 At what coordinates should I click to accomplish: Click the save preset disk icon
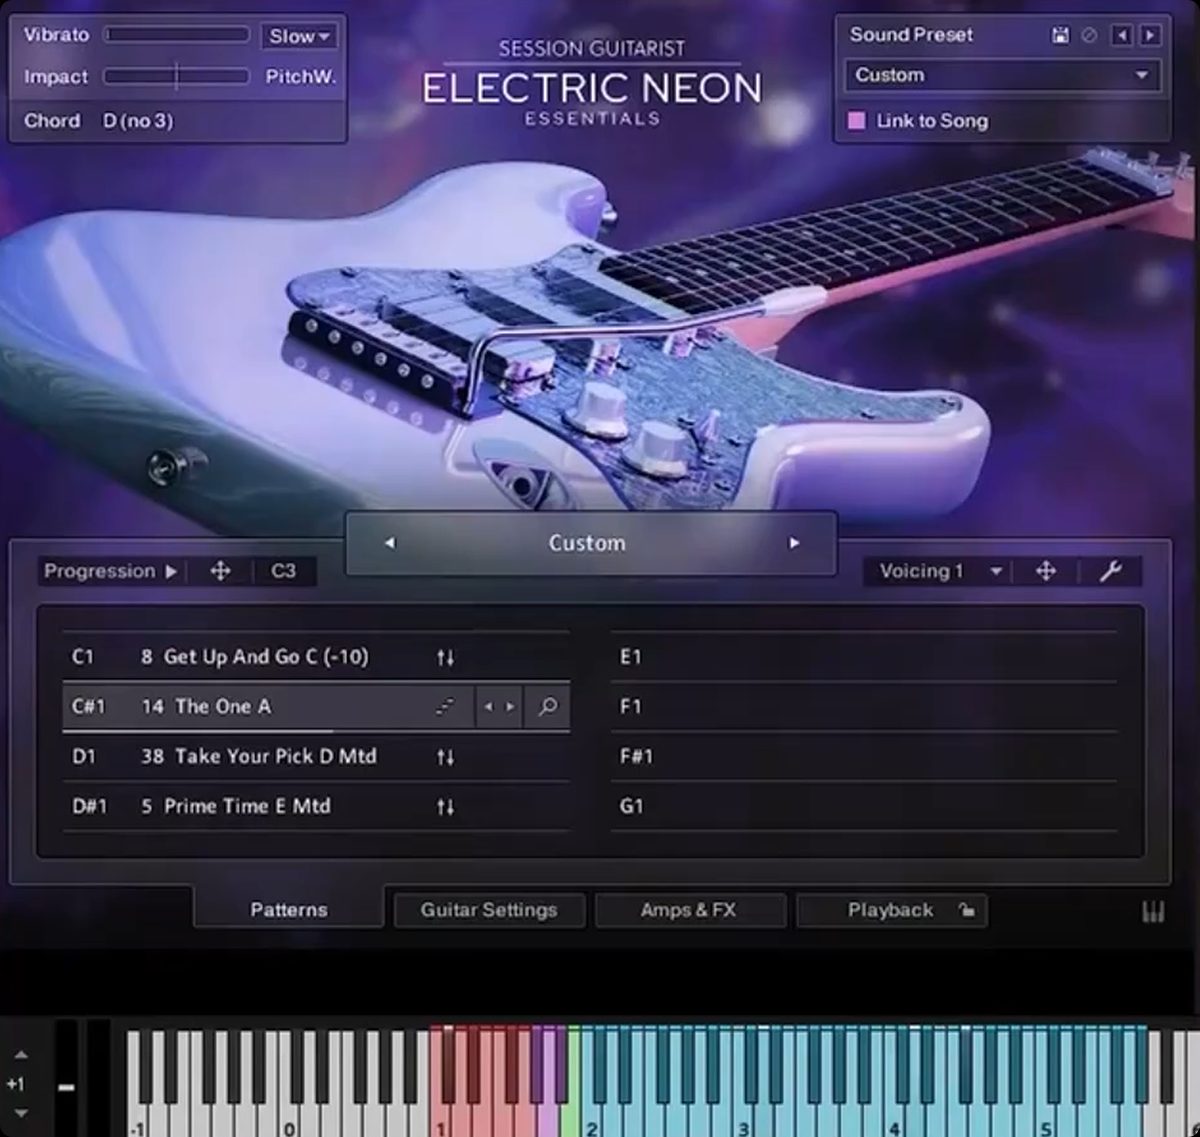pos(1060,35)
